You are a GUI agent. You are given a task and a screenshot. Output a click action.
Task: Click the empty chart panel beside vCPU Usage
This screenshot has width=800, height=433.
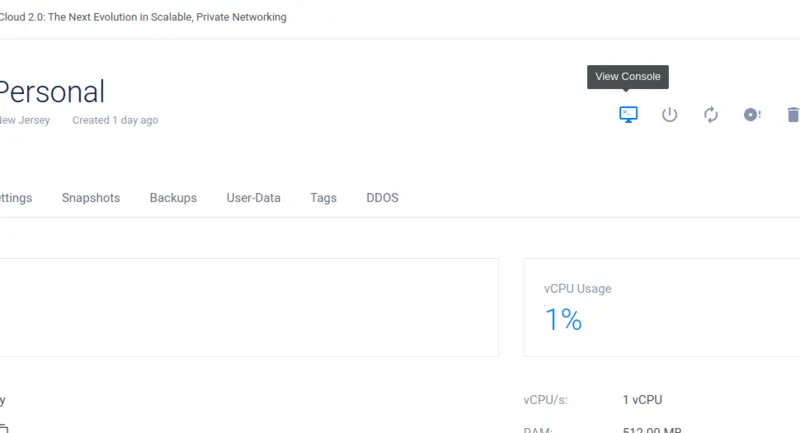click(x=249, y=308)
